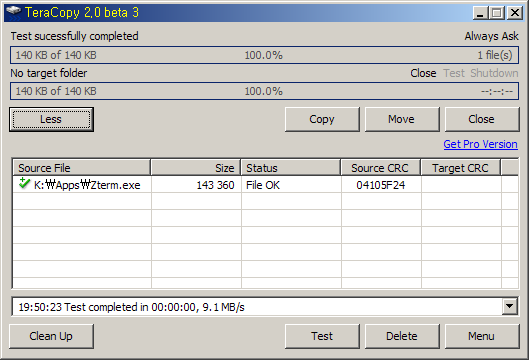The image size is (529, 360).
Task: Click the Copy button
Action: pyautogui.click(x=322, y=119)
